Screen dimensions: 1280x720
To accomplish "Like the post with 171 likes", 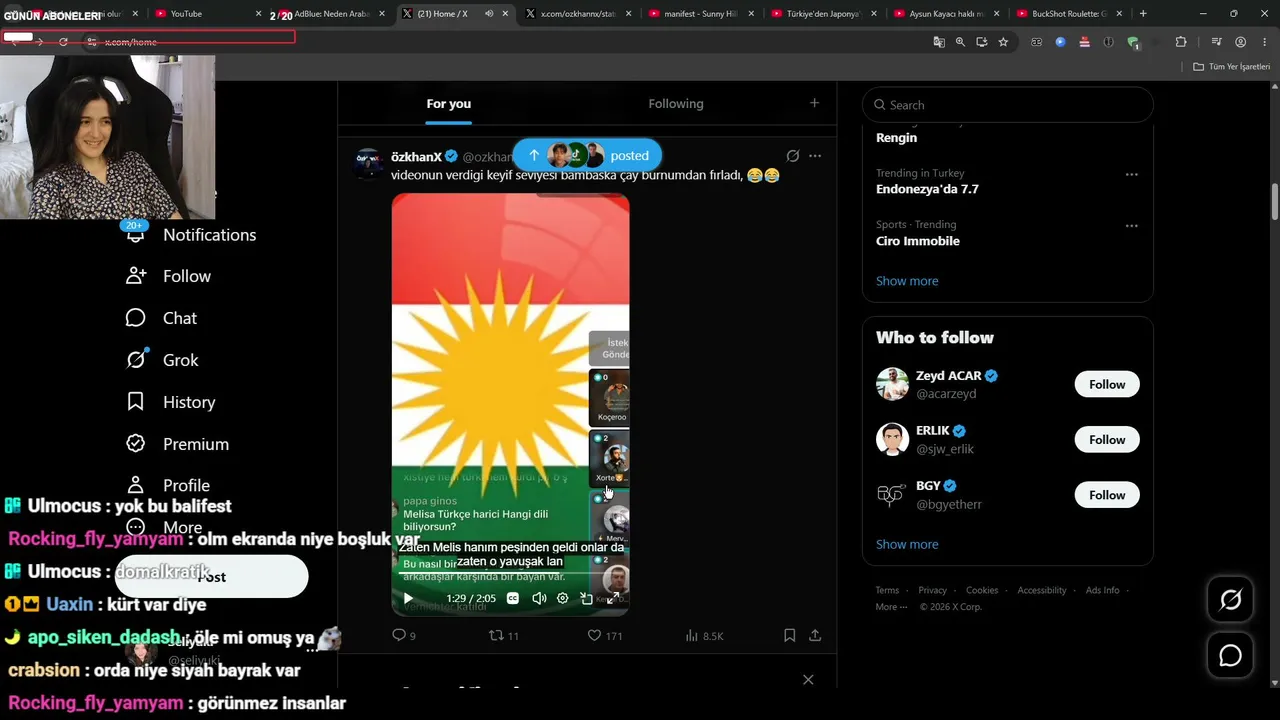I will pos(594,635).
